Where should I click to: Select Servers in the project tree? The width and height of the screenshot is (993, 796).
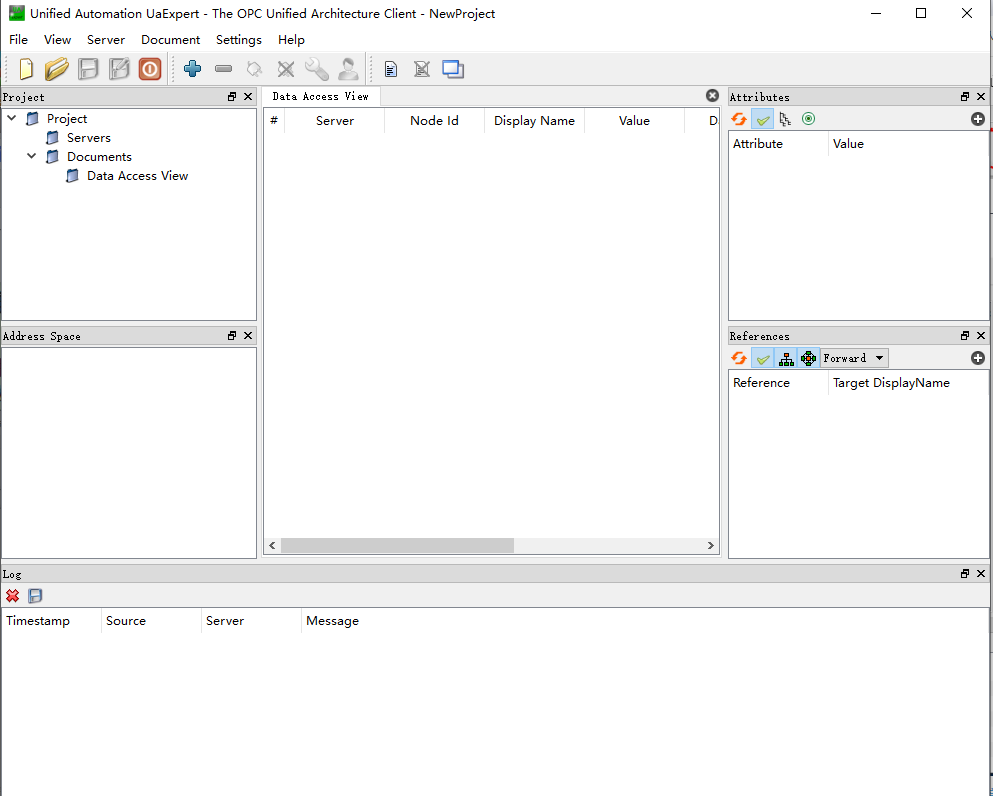pyautogui.click(x=89, y=138)
